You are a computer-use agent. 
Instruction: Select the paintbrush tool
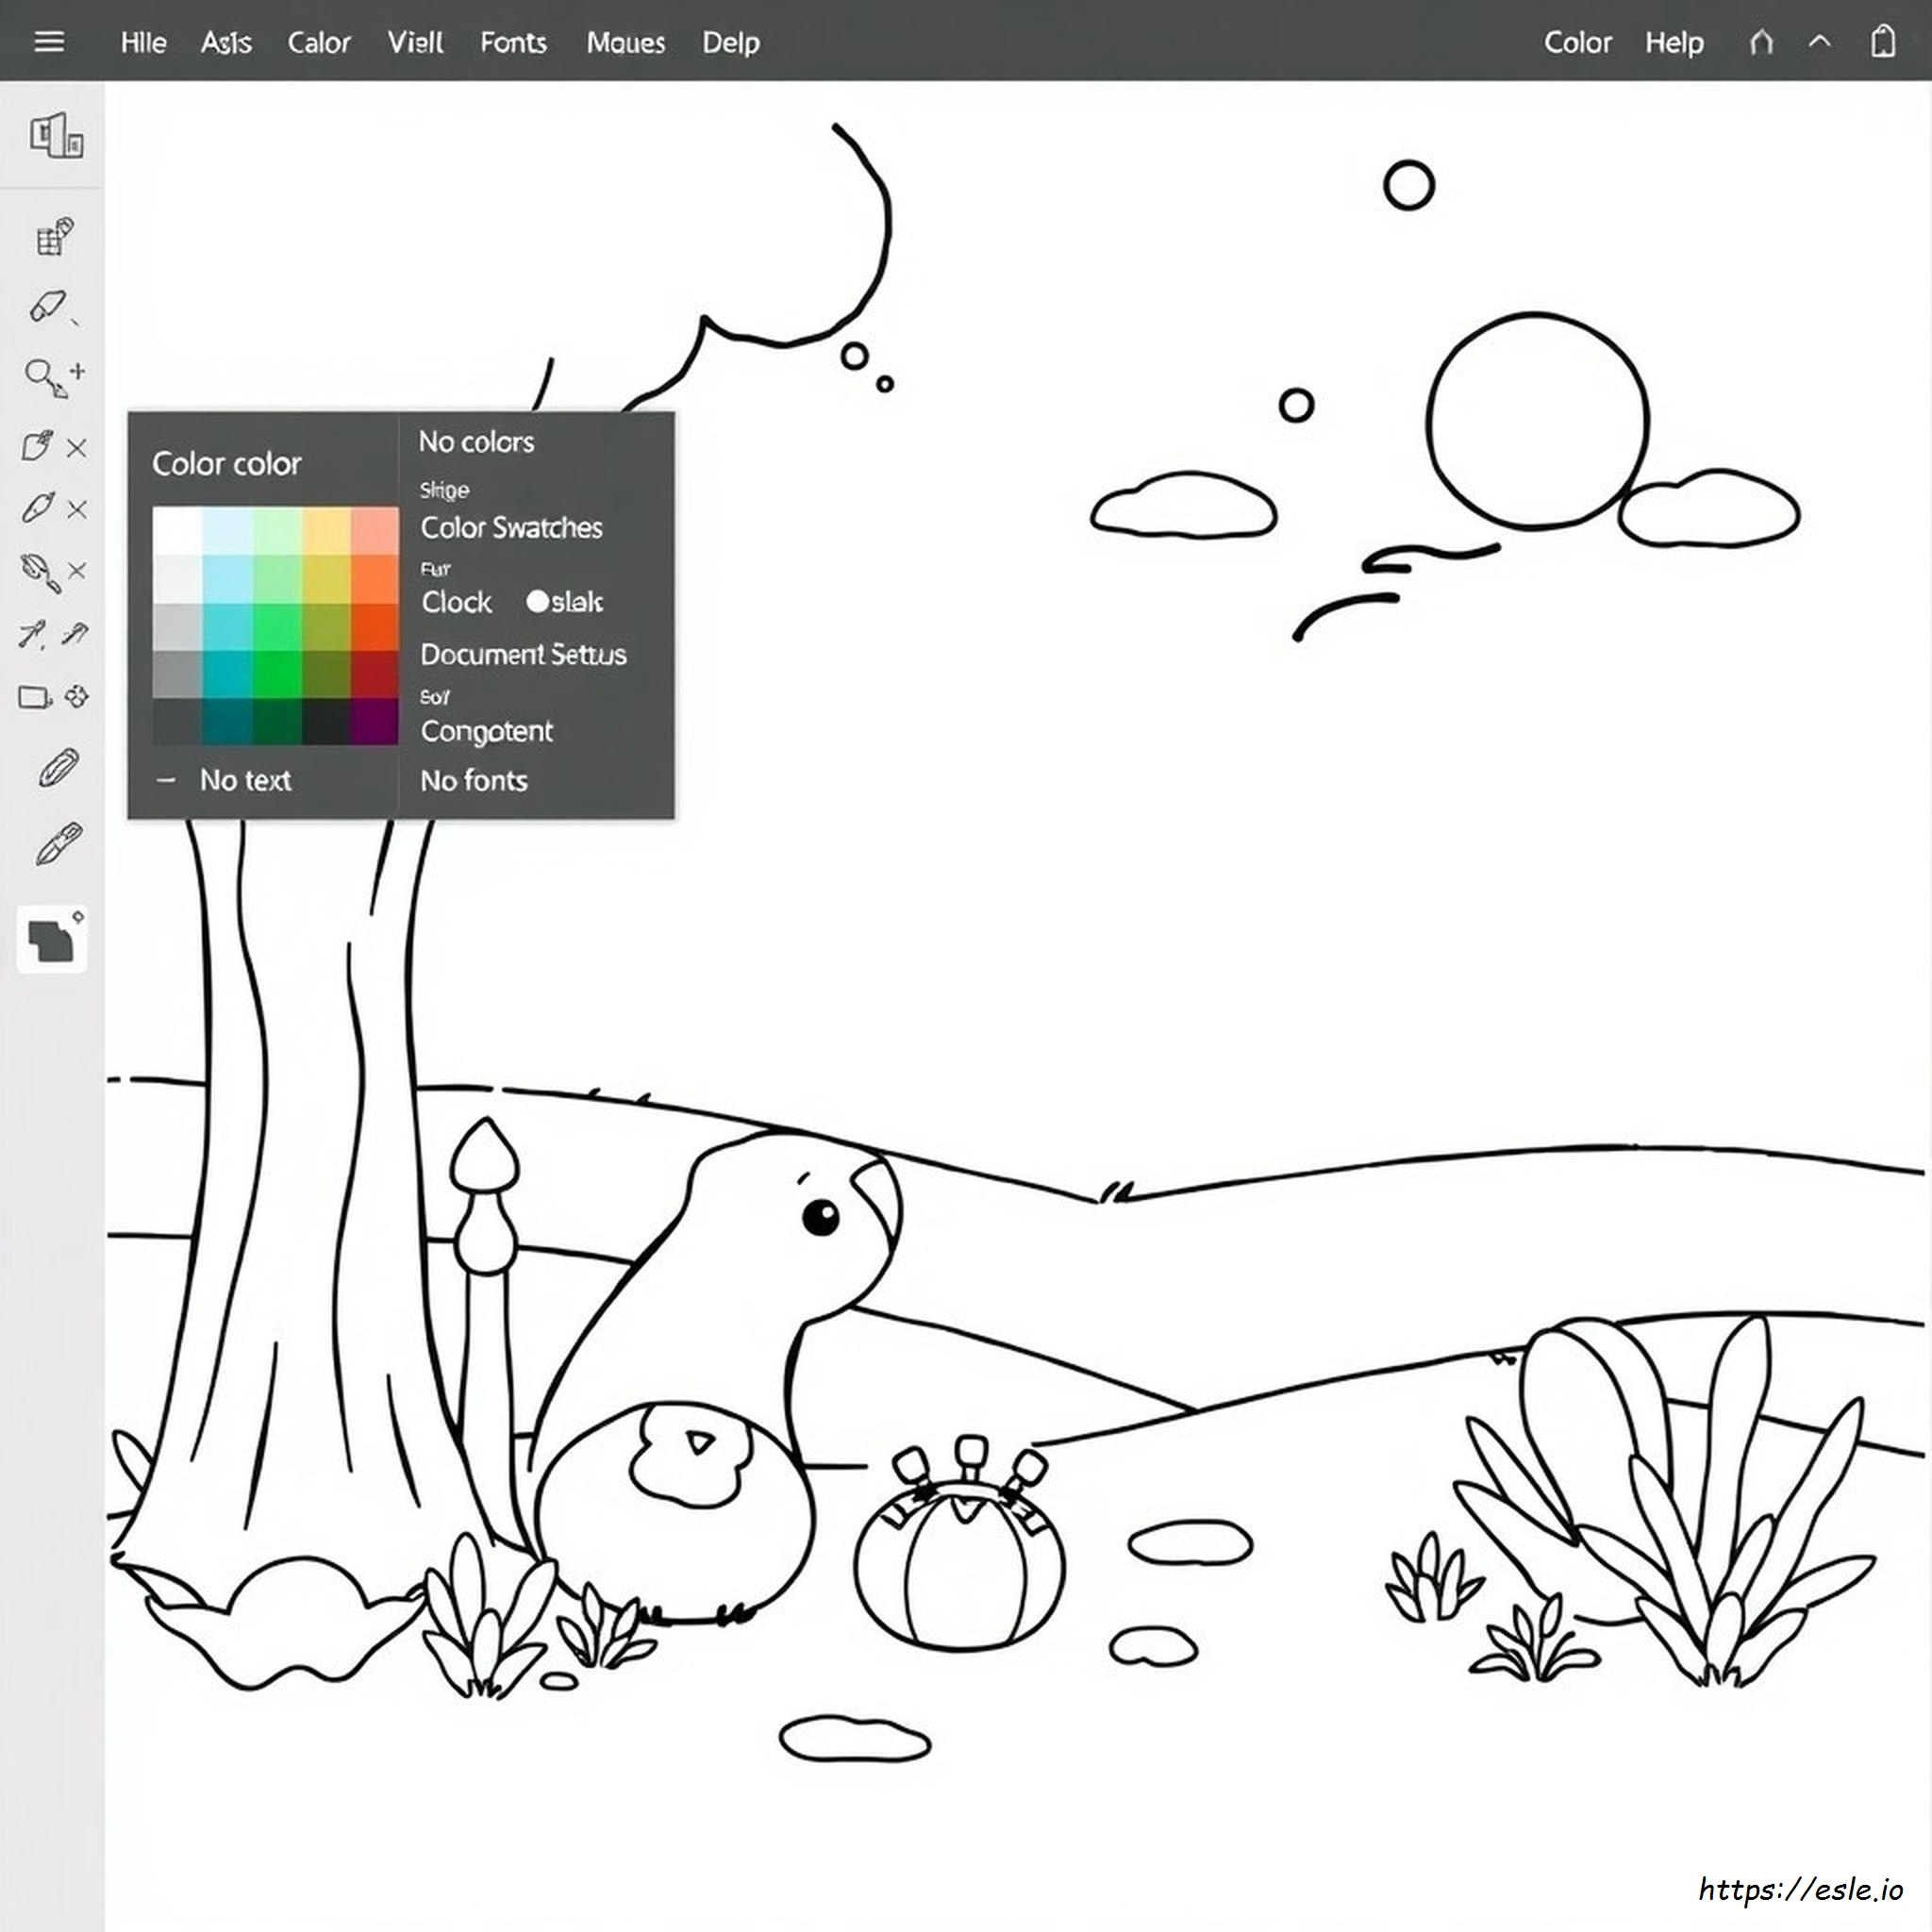coord(39,572)
